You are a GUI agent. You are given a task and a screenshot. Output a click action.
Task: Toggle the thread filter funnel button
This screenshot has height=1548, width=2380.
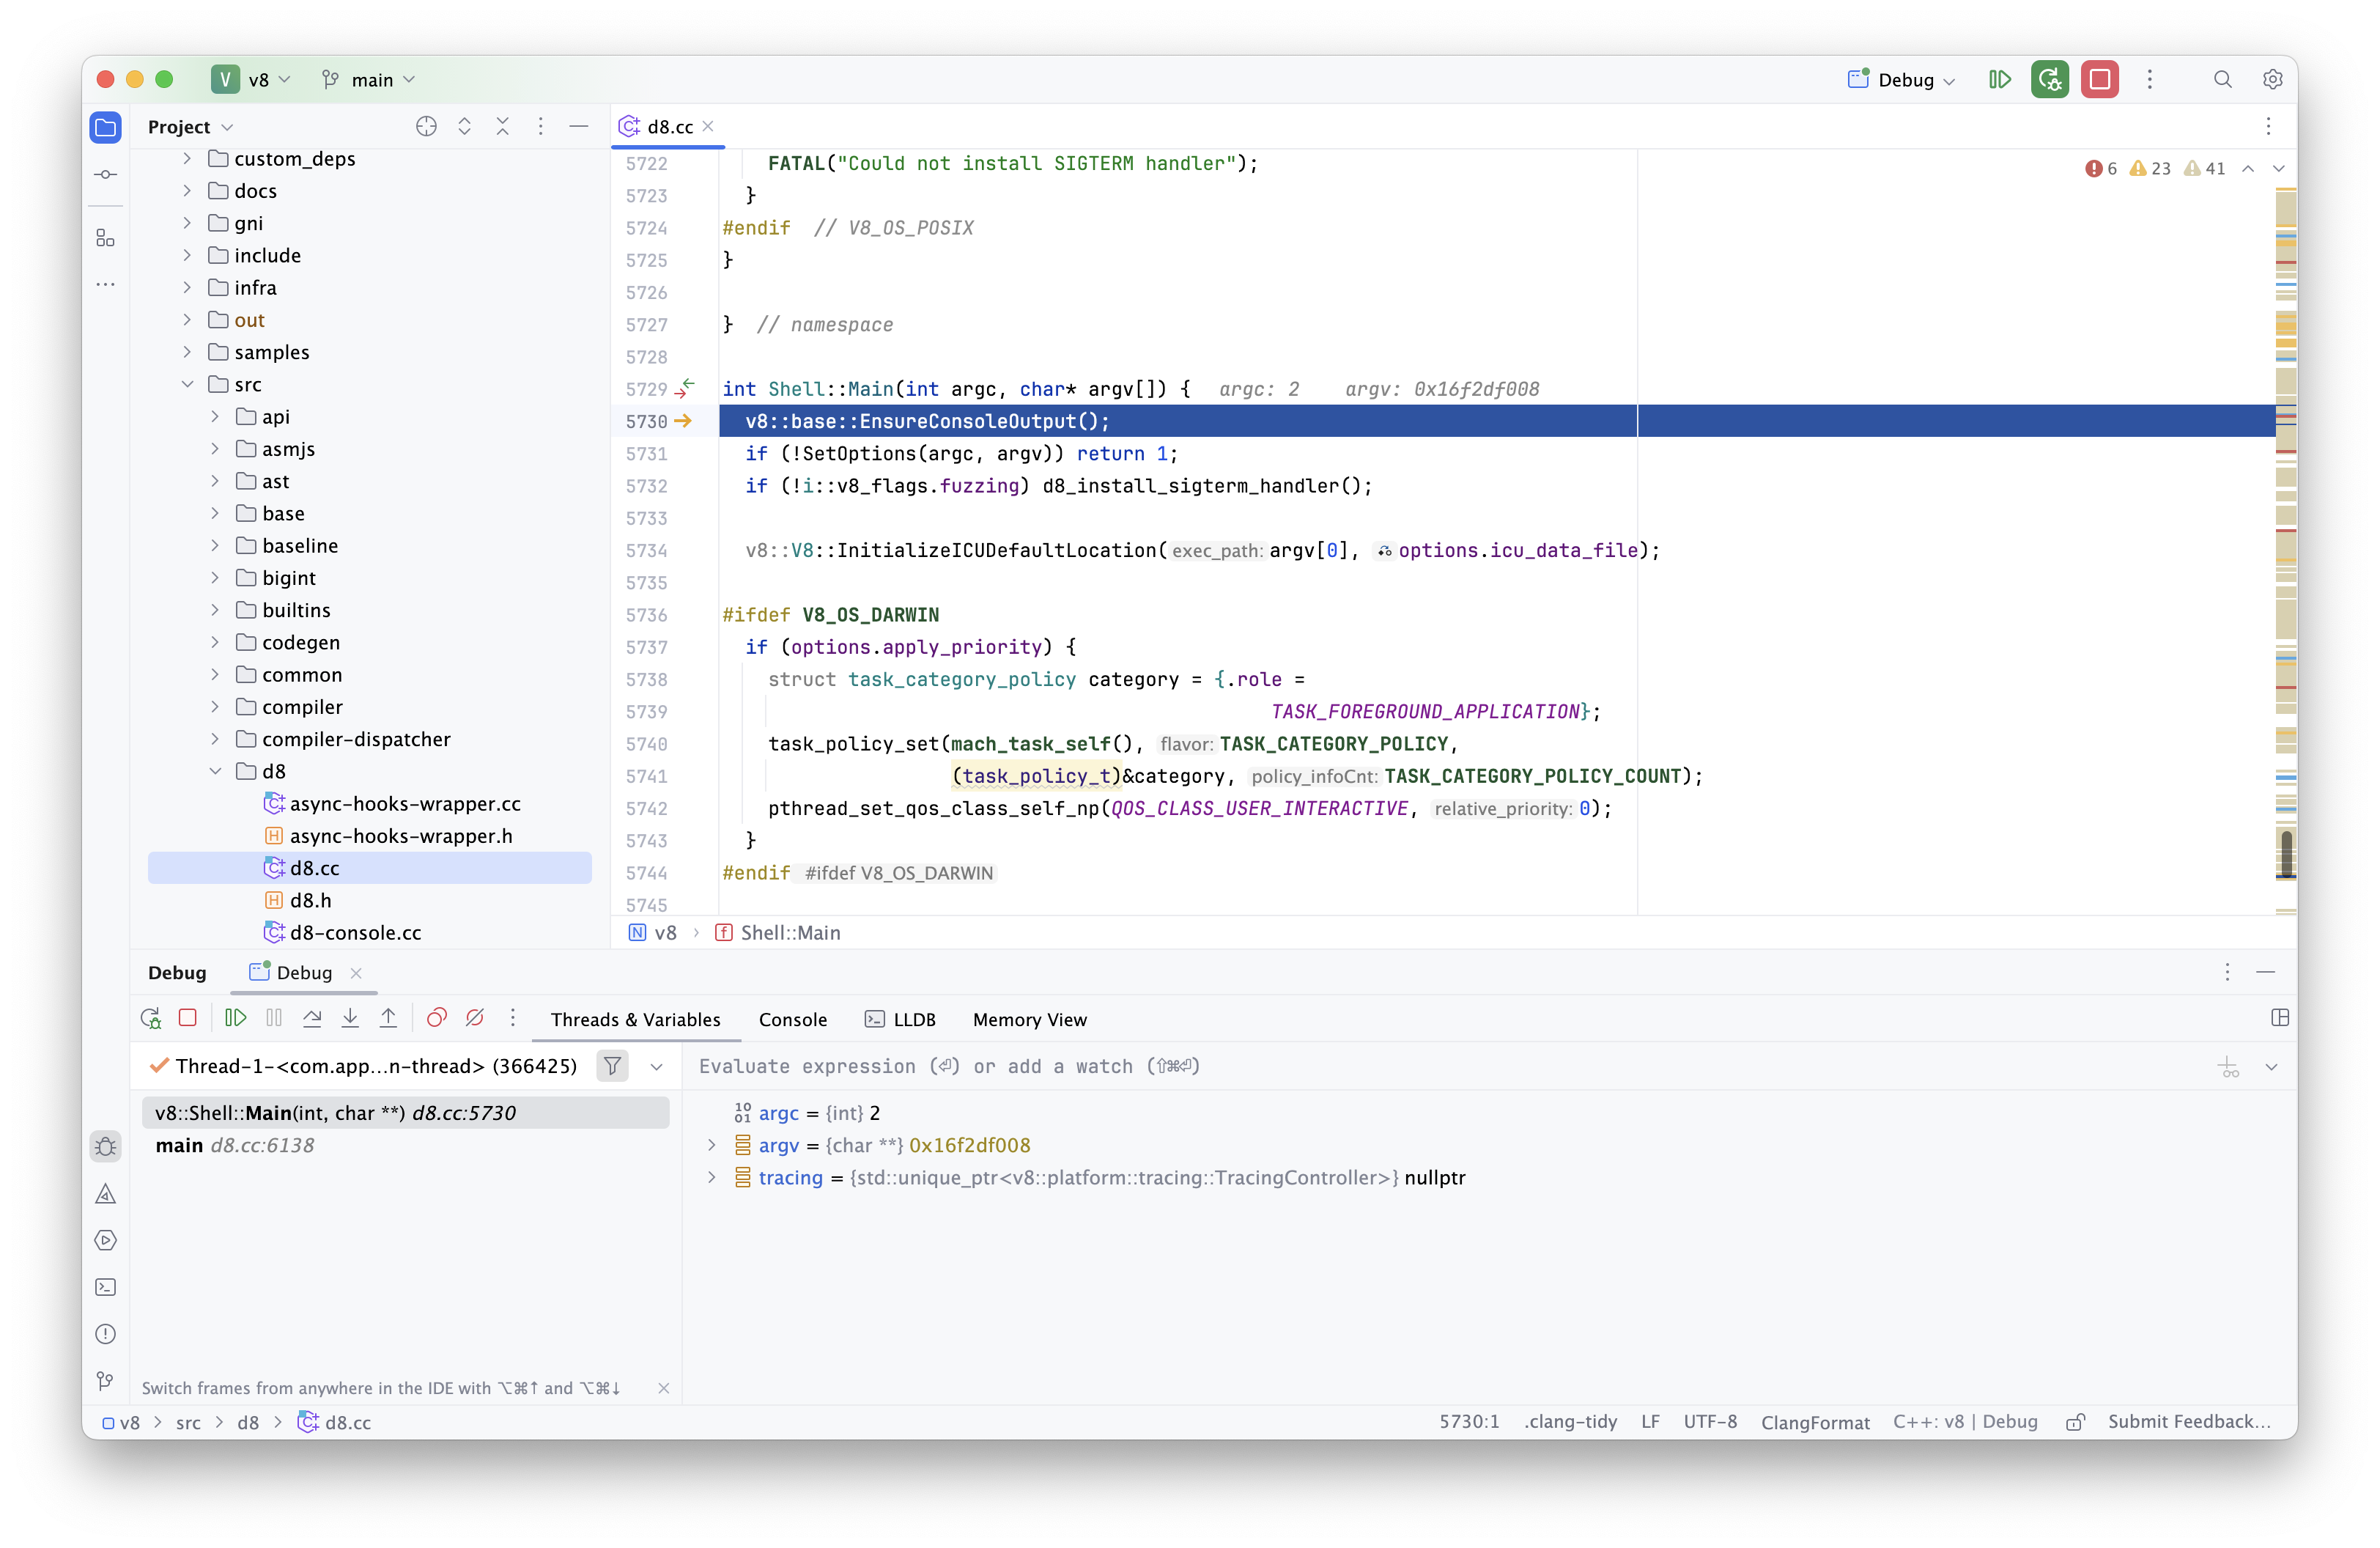pos(612,1066)
